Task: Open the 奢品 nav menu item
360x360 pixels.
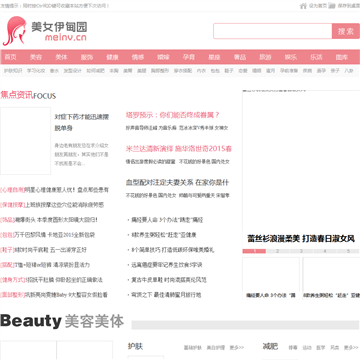Action: pyautogui.click(x=240, y=57)
